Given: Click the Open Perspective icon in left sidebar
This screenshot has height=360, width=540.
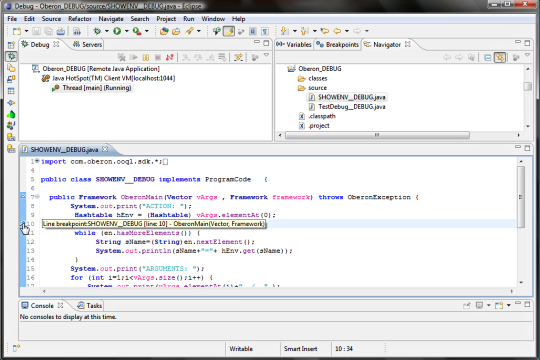Looking at the screenshot, I should click(11, 45).
